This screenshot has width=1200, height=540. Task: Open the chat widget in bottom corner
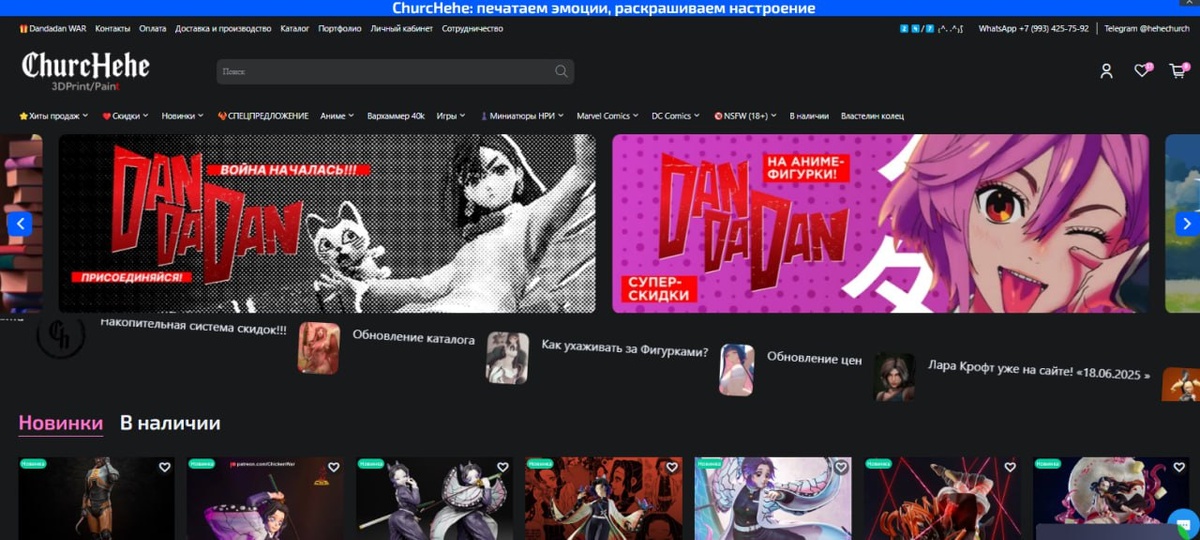(x=1183, y=523)
